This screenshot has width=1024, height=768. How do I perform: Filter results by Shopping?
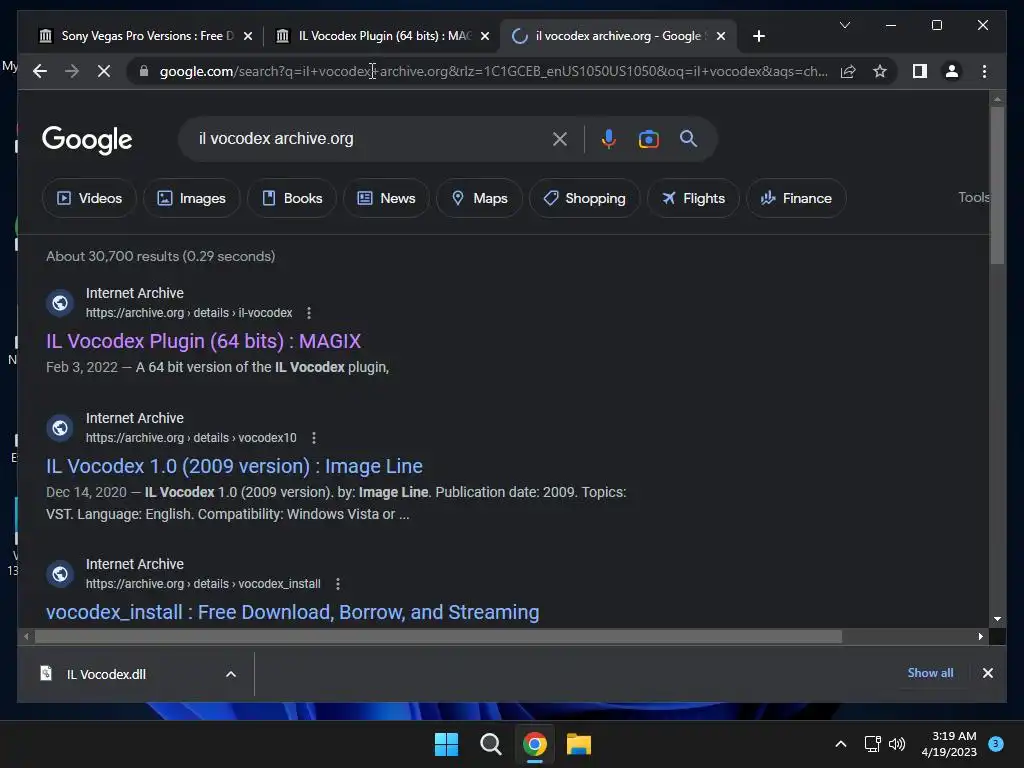[584, 198]
